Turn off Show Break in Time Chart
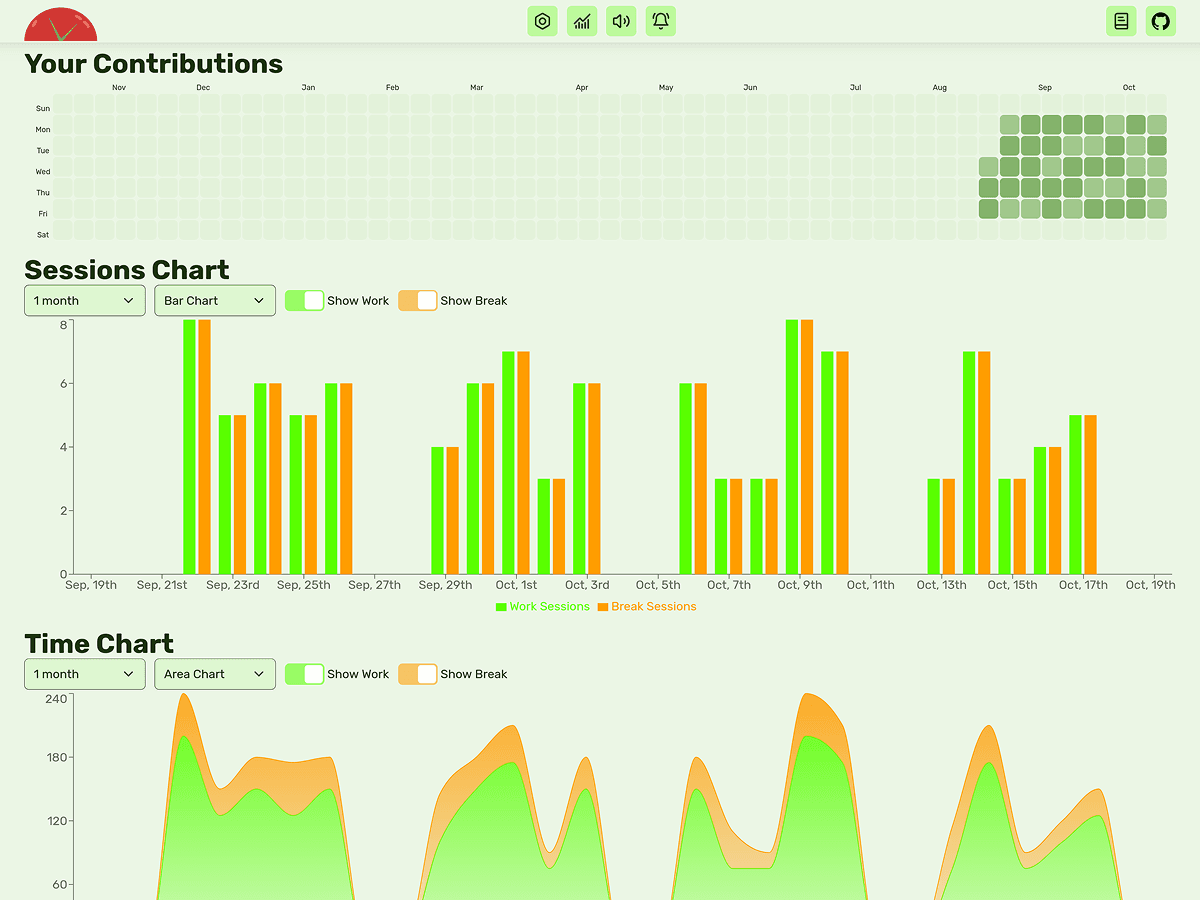Image resolution: width=1200 pixels, height=900 pixels. point(418,674)
